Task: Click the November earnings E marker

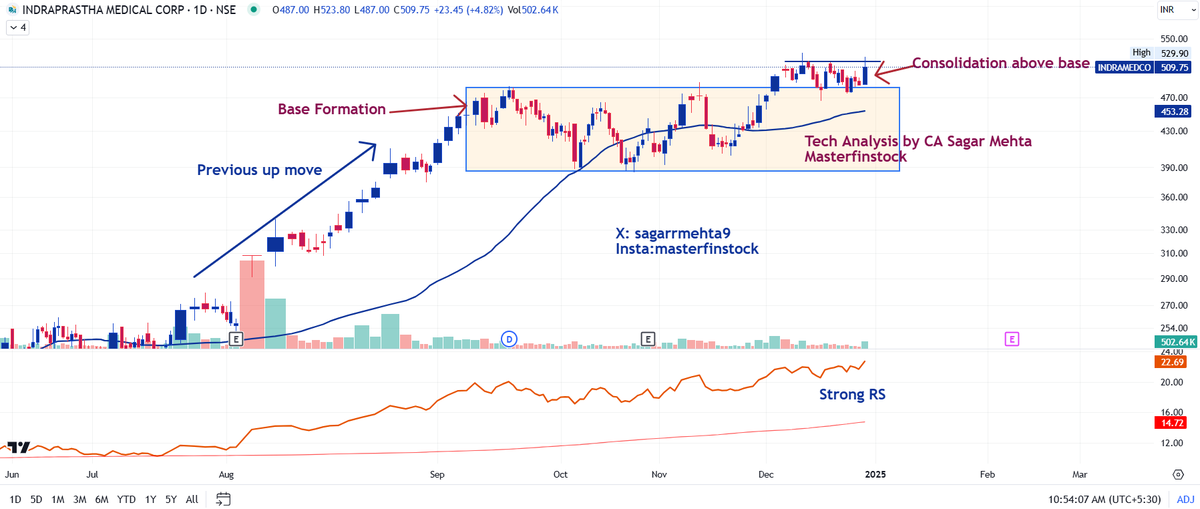Action: click(x=648, y=340)
